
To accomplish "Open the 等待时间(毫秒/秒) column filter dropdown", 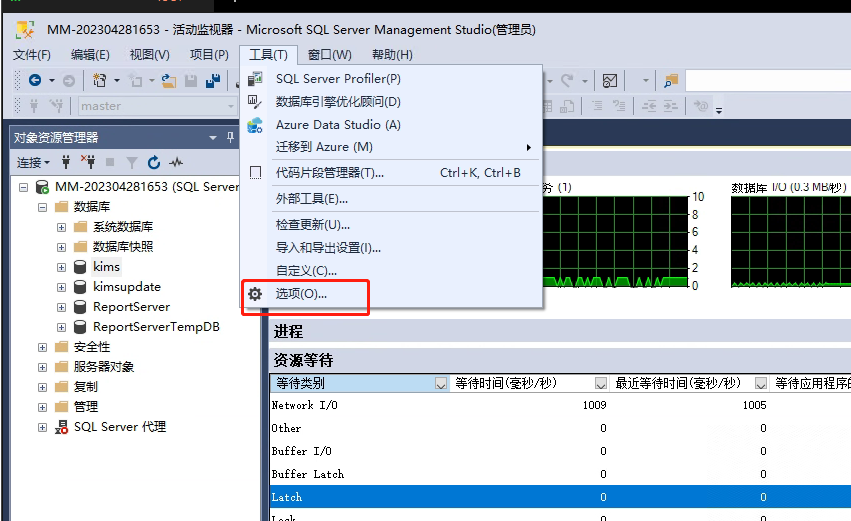I will (601, 384).
